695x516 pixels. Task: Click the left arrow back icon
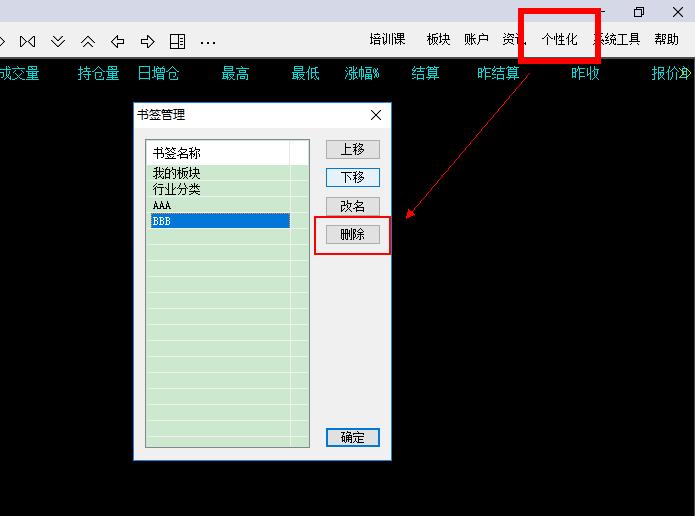pos(118,41)
